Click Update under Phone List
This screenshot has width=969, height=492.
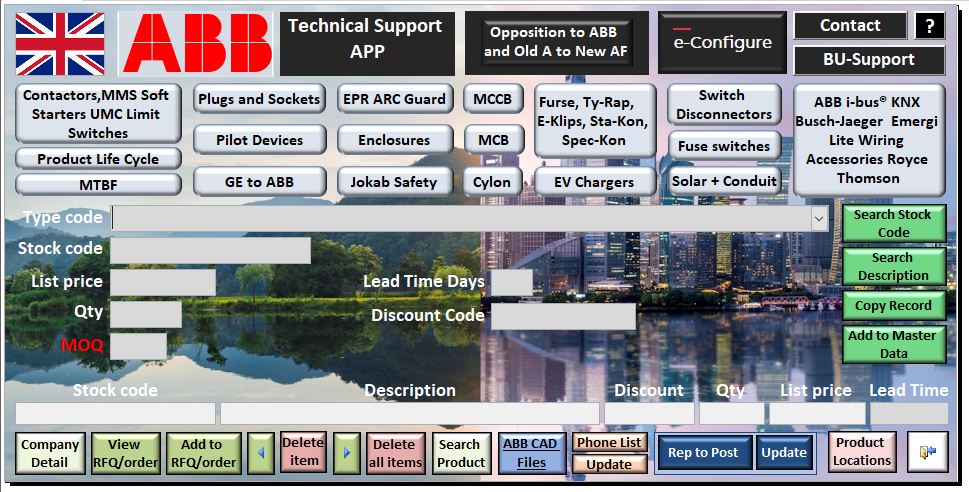point(609,464)
